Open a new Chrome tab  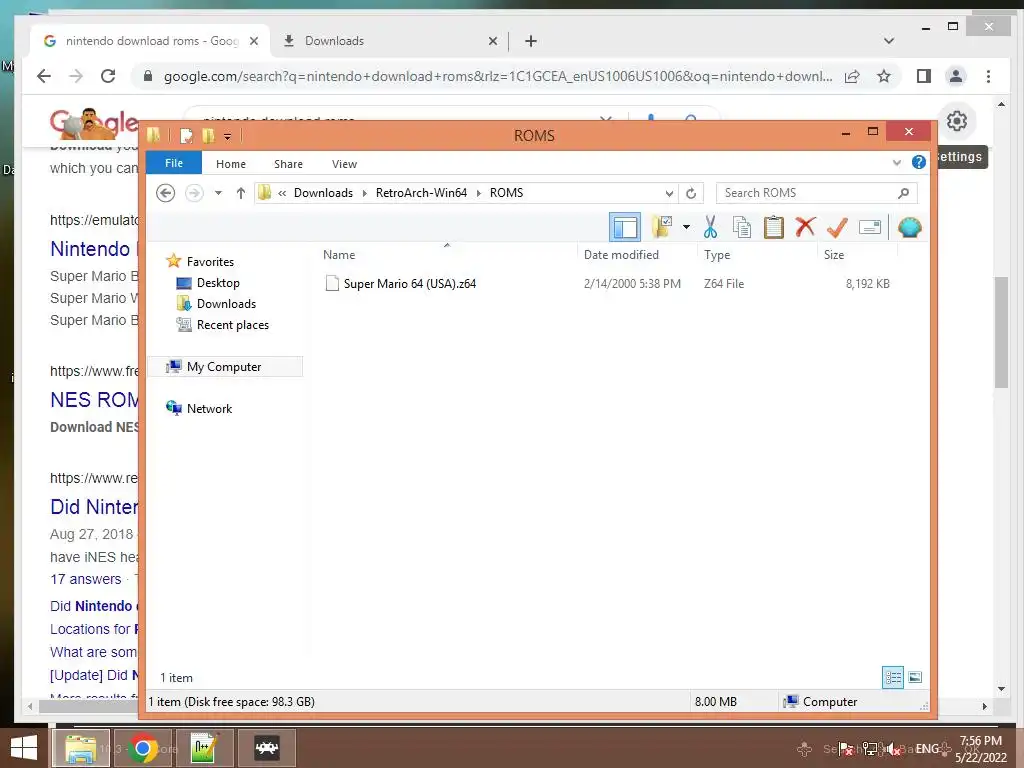pyautogui.click(x=531, y=41)
